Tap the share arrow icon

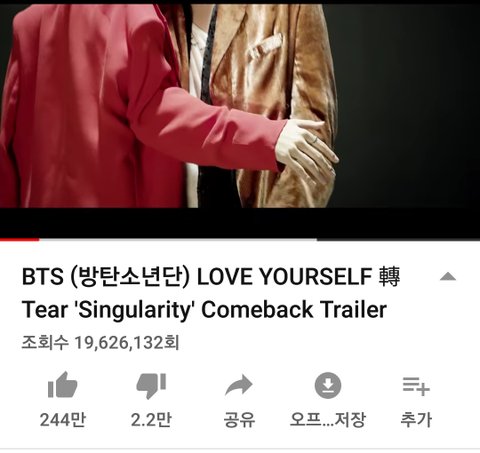pyautogui.click(x=239, y=385)
